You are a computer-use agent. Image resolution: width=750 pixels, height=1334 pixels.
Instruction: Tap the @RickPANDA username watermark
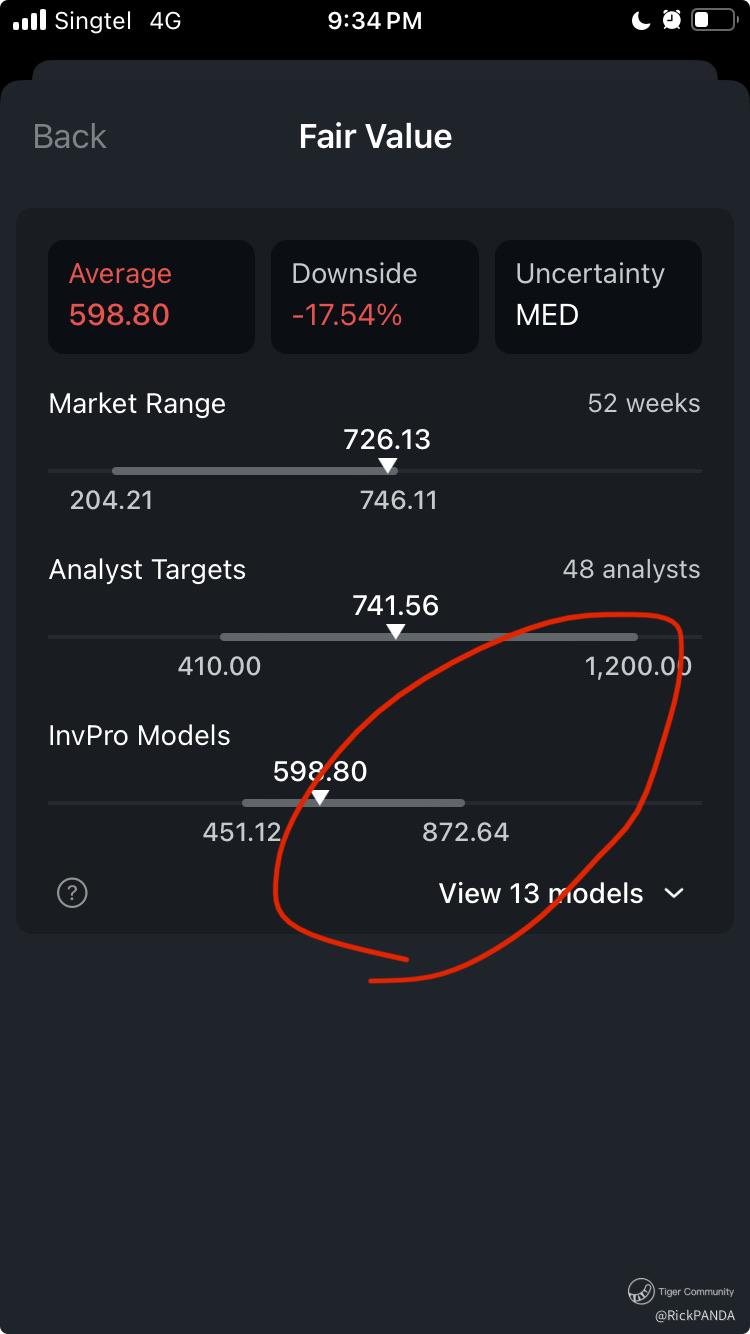[x=695, y=1316]
